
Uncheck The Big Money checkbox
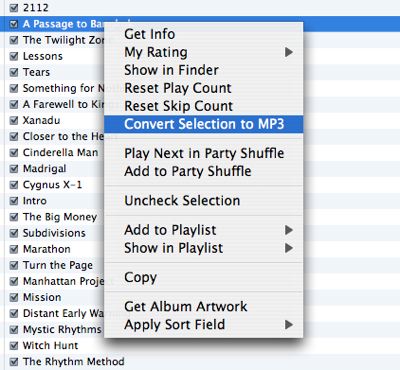(14, 217)
